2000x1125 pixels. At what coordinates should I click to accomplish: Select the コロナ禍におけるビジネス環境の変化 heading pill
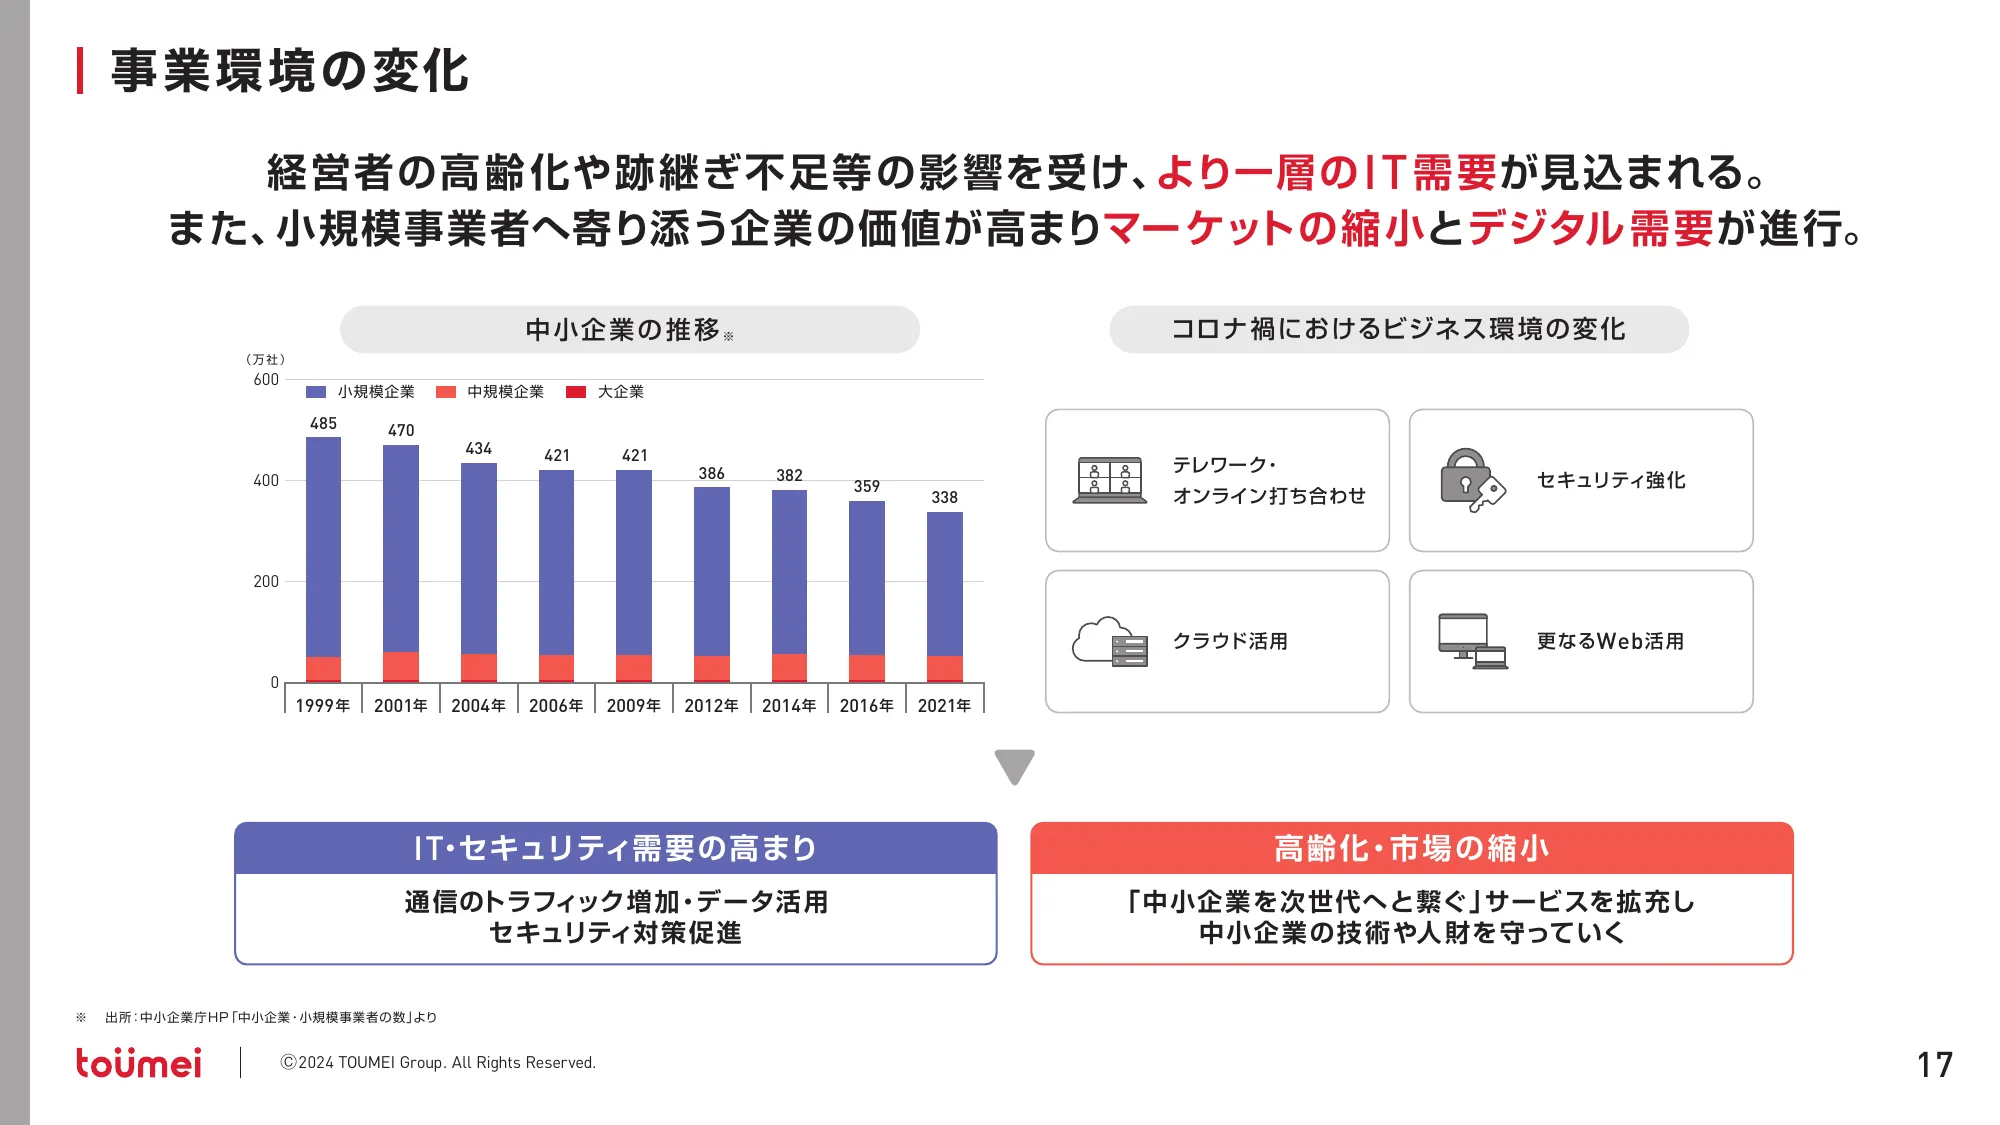(1399, 329)
